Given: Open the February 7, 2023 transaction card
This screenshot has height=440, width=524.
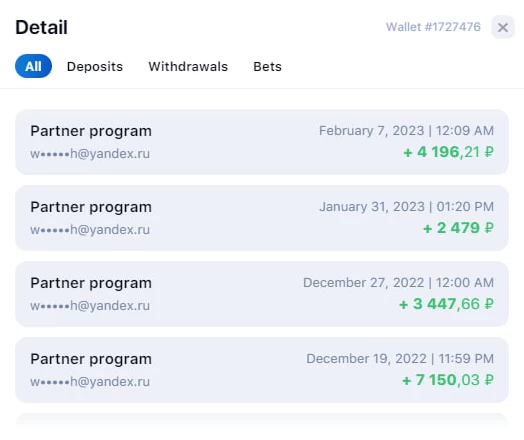Looking at the screenshot, I should (x=262, y=142).
